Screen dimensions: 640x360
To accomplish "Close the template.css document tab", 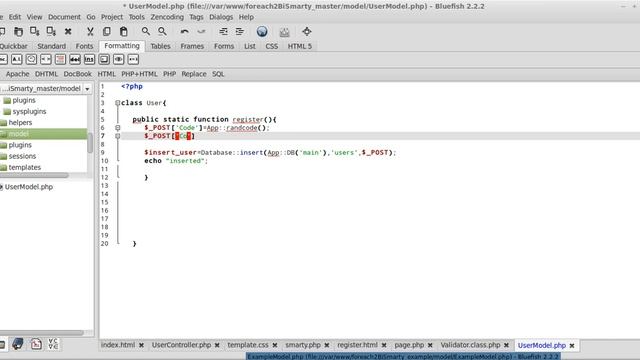I will pos(275,345).
